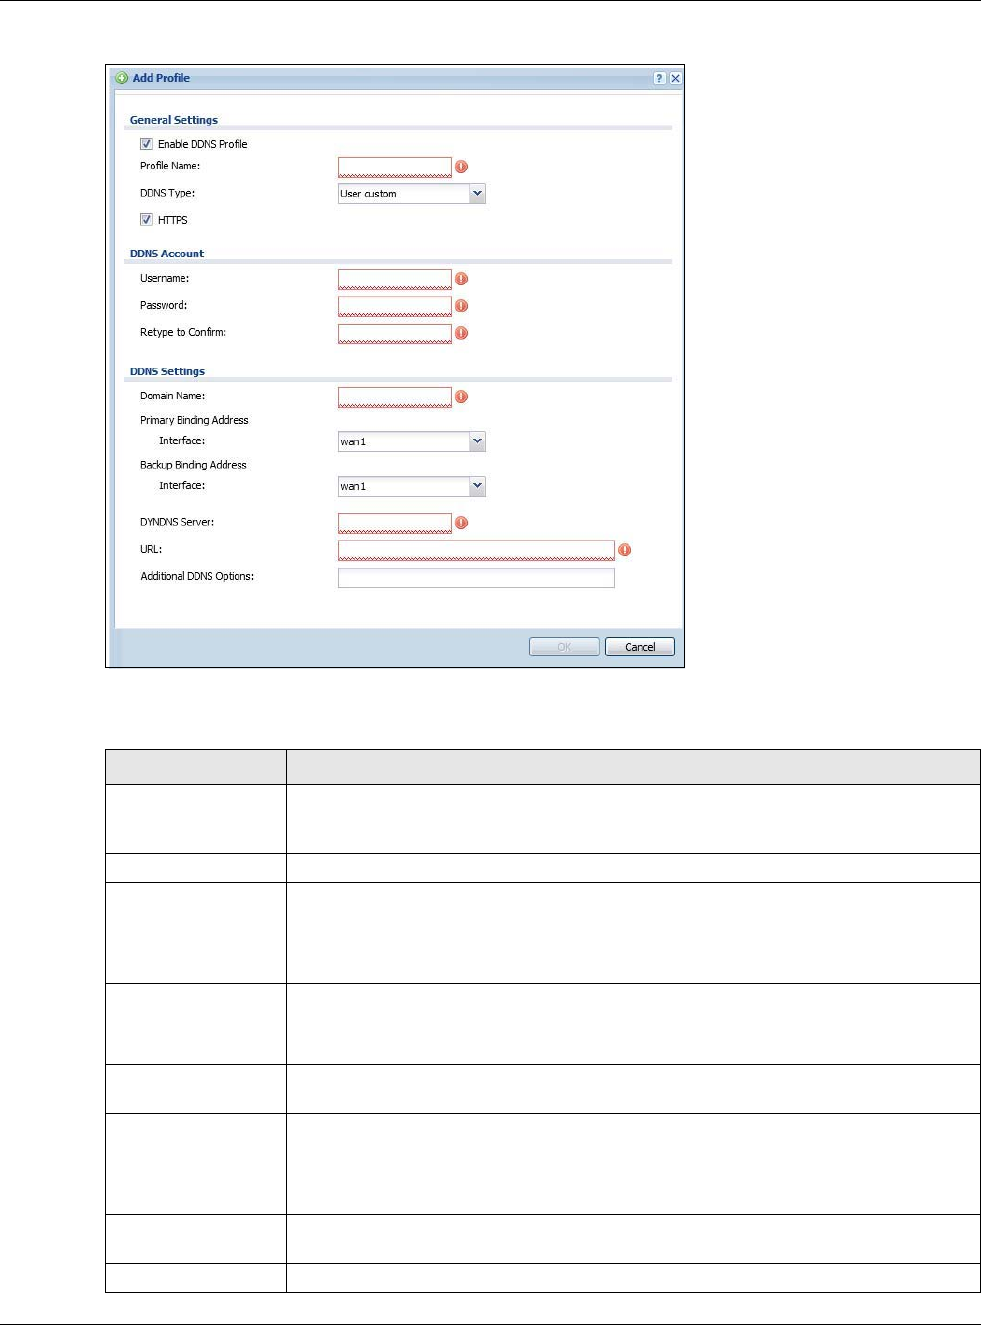Screen dimensions: 981x1325
Task: Click the Retype to Confirm warning icon
Action: point(461,333)
